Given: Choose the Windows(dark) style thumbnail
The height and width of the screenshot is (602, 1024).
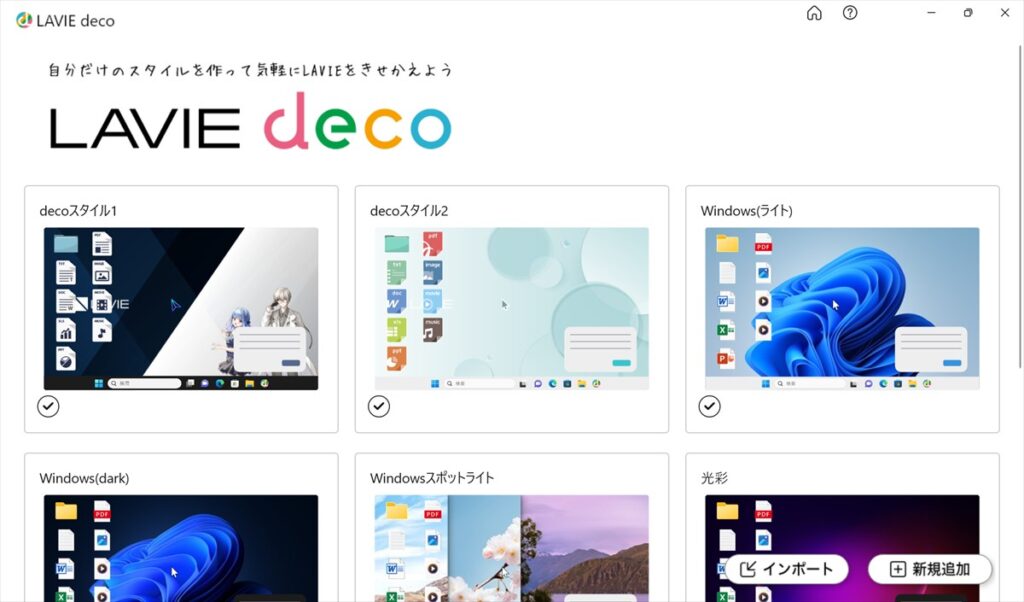Looking at the screenshot, I should 181,548.
